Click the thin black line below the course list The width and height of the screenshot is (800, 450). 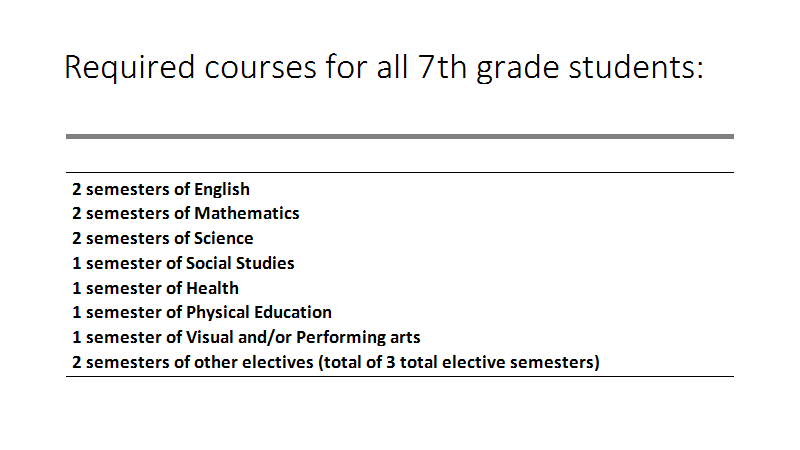pyautogui.click(x=400, y=377)
